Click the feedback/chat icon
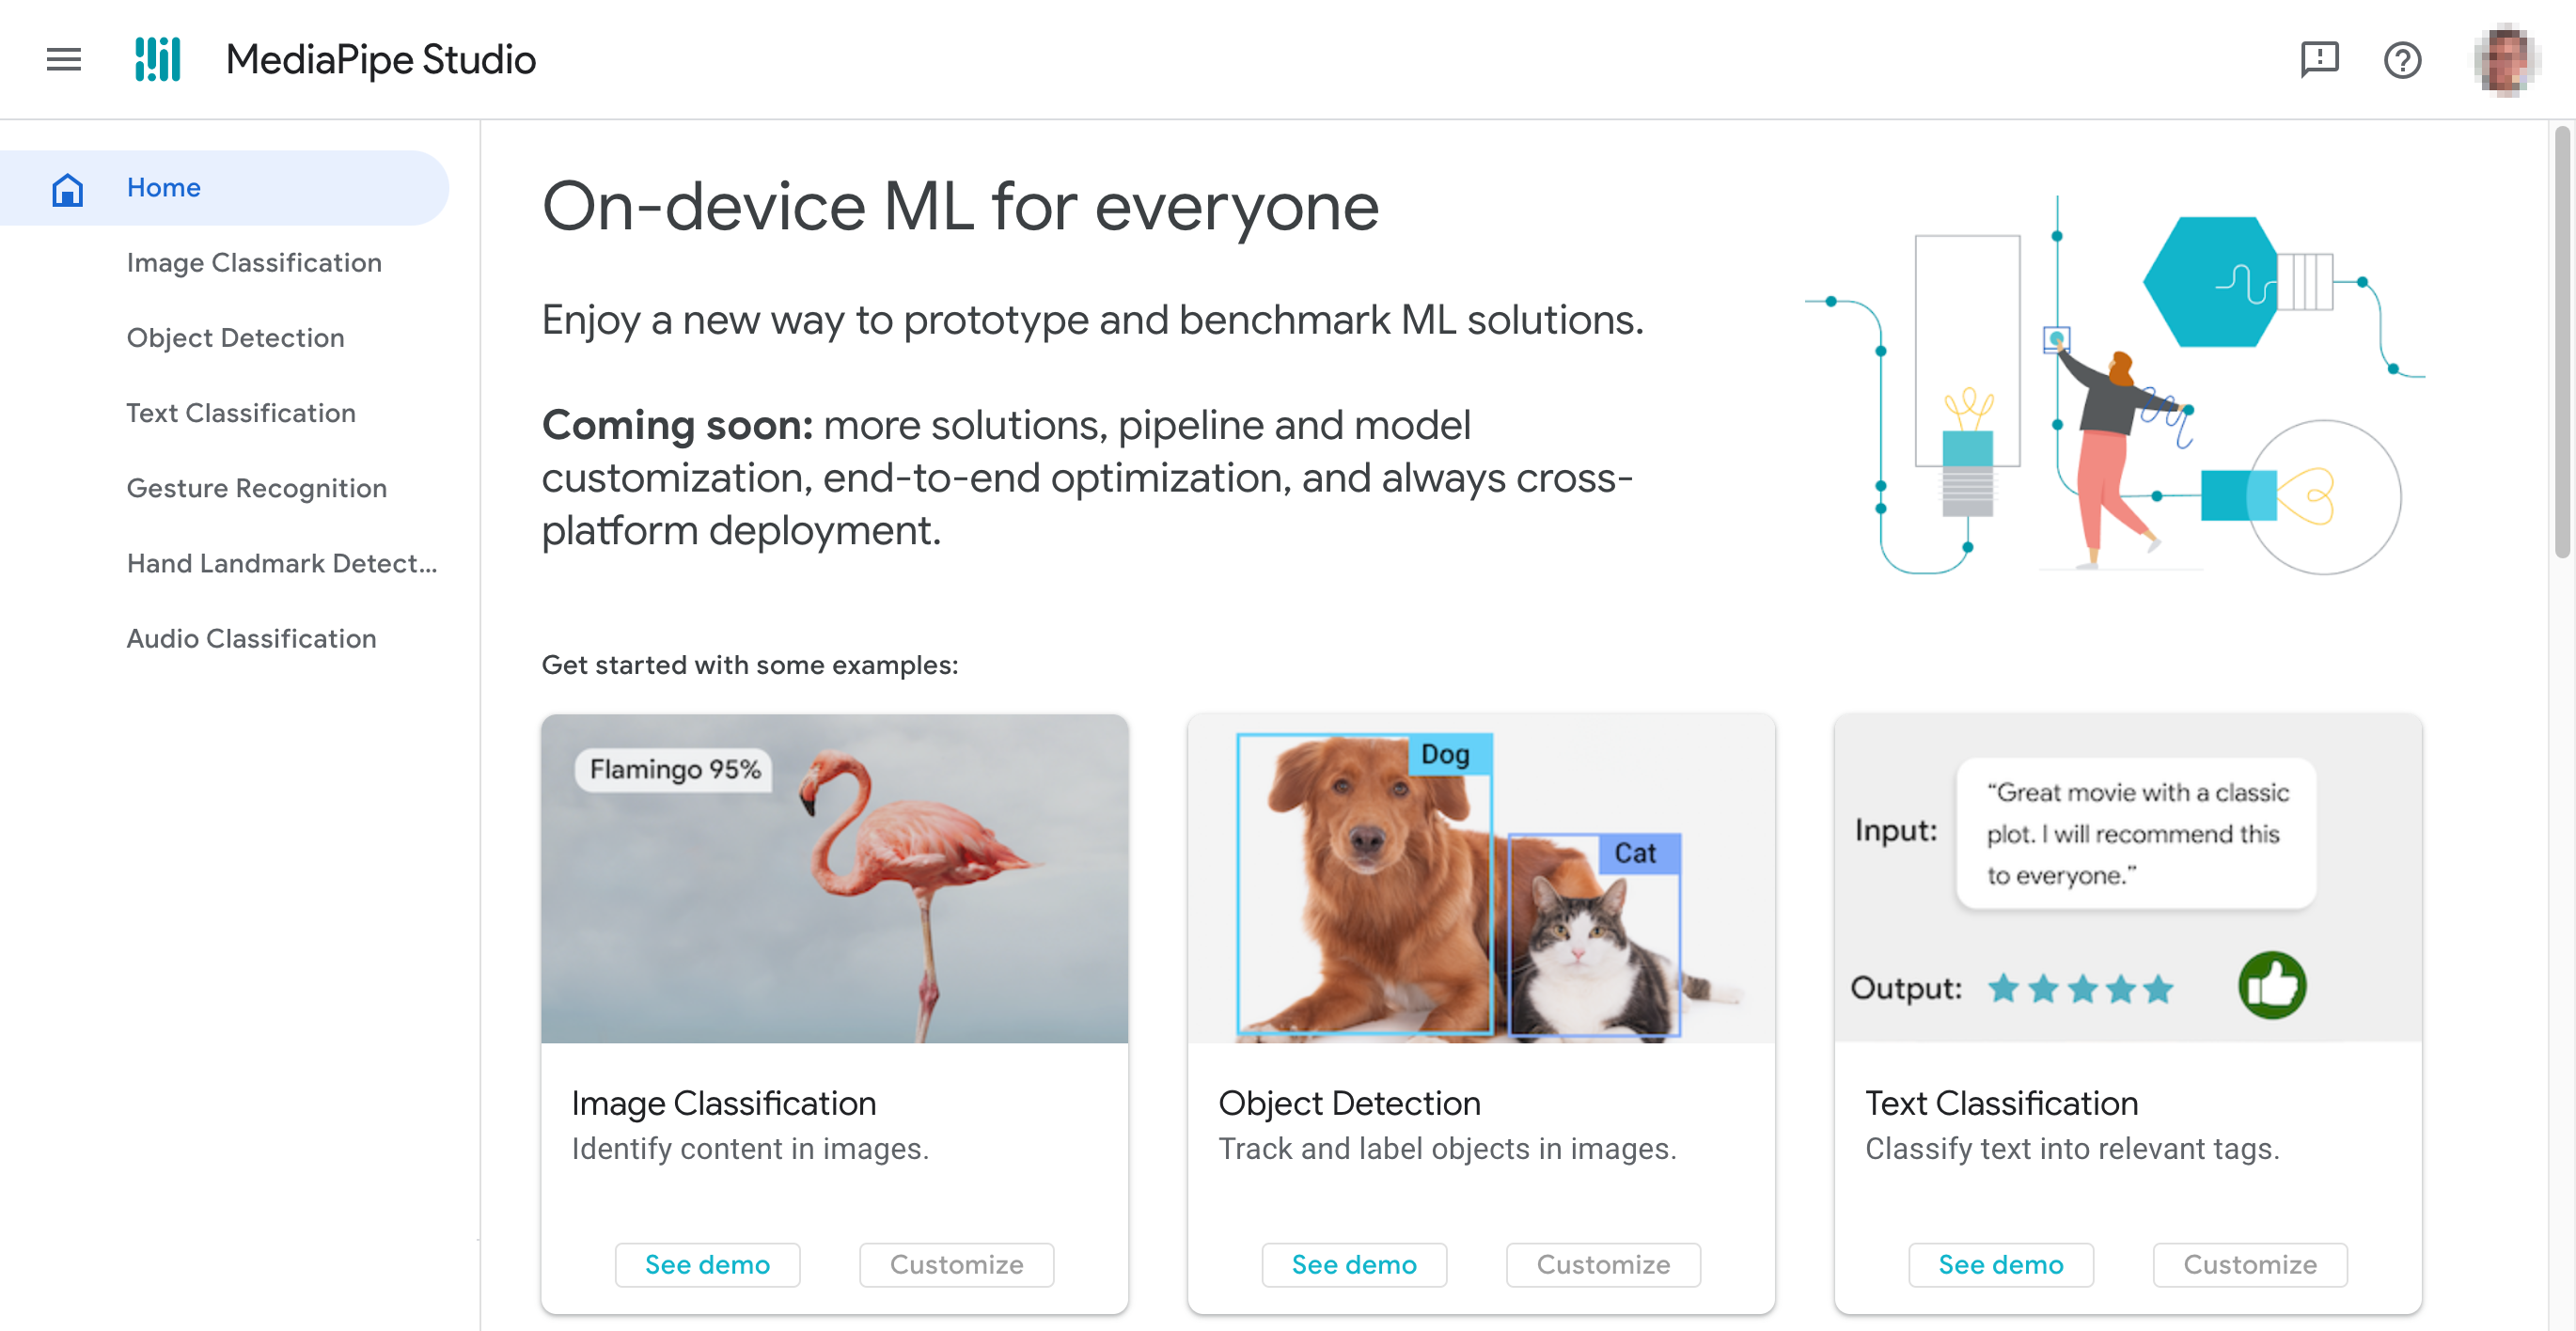 2315,59
